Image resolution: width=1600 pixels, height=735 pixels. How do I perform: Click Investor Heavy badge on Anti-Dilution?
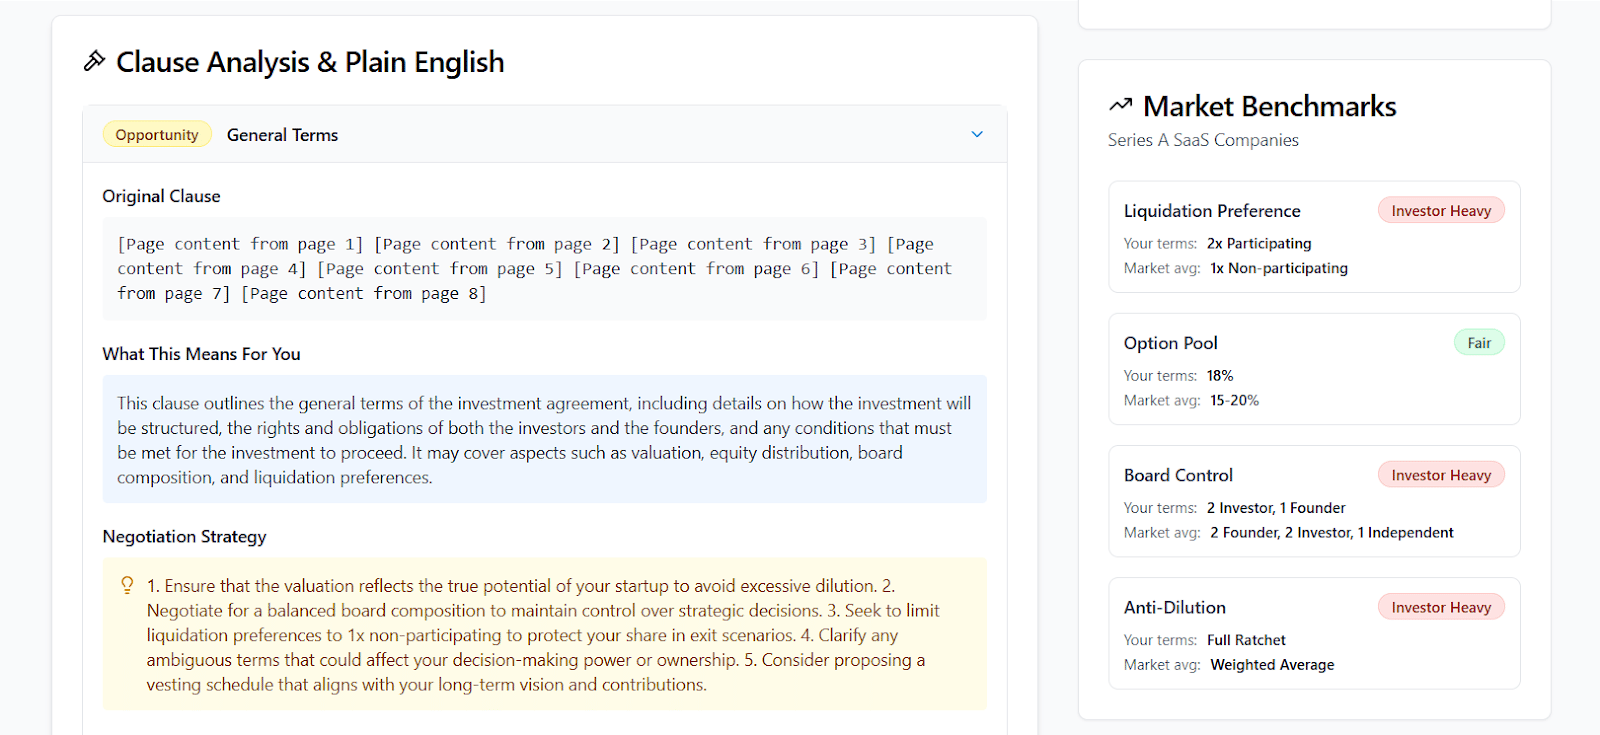(x=1440, y=607)
